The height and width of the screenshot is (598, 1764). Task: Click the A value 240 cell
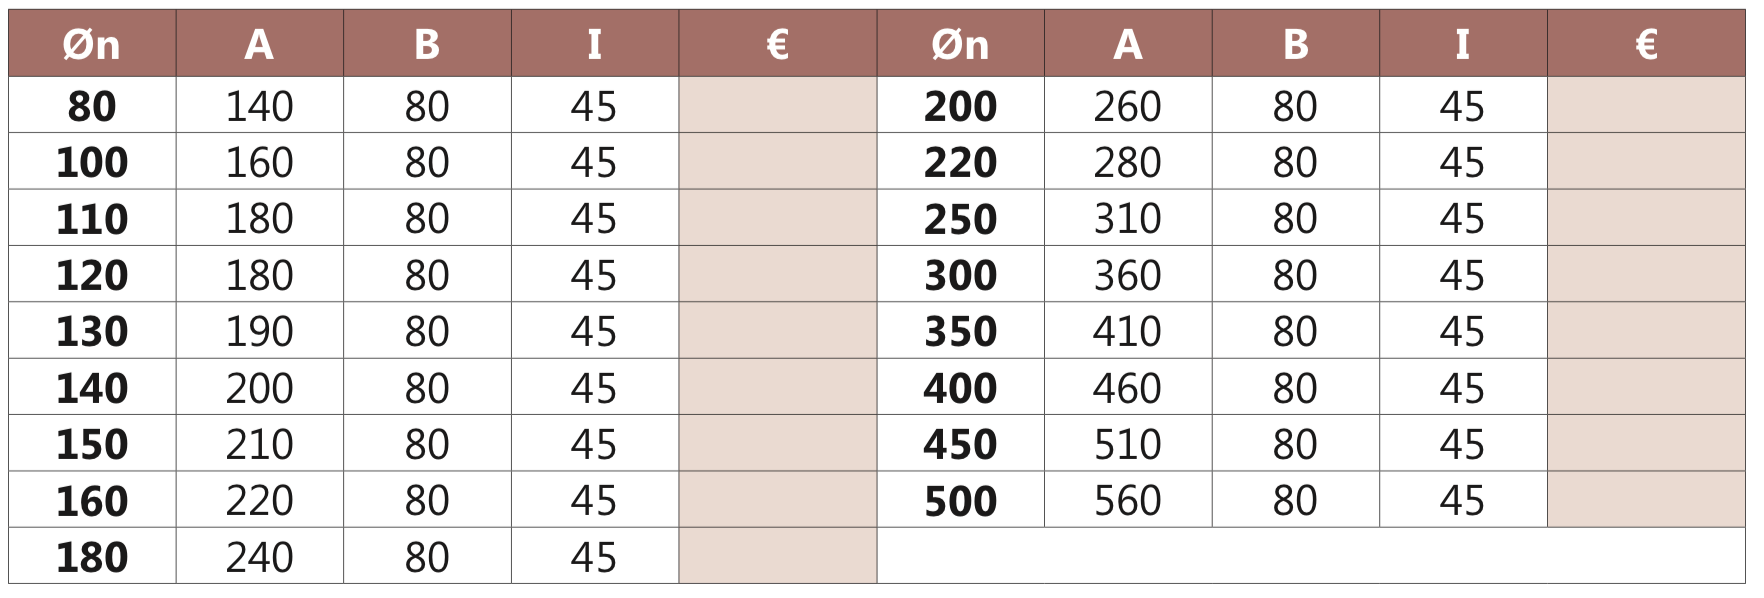click(x=260, y=556)
